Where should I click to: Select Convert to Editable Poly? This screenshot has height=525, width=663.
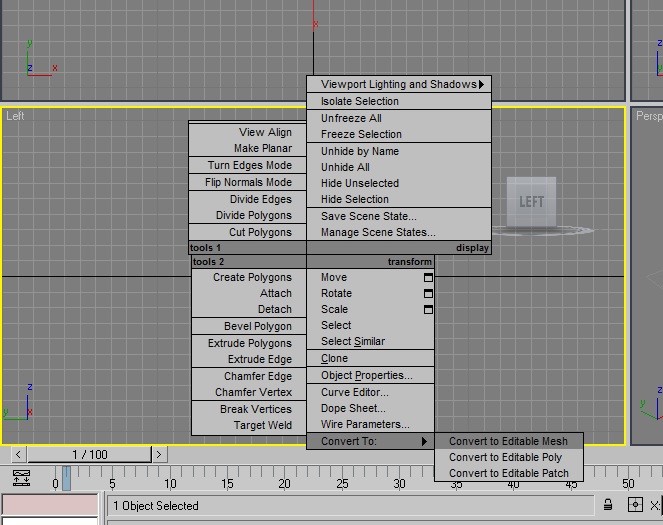coord(509,457)
